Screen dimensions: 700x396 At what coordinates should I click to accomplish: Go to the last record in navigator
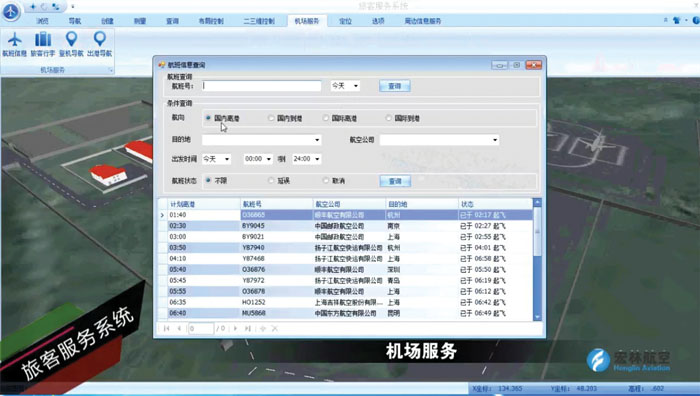(x=248, y=329)
